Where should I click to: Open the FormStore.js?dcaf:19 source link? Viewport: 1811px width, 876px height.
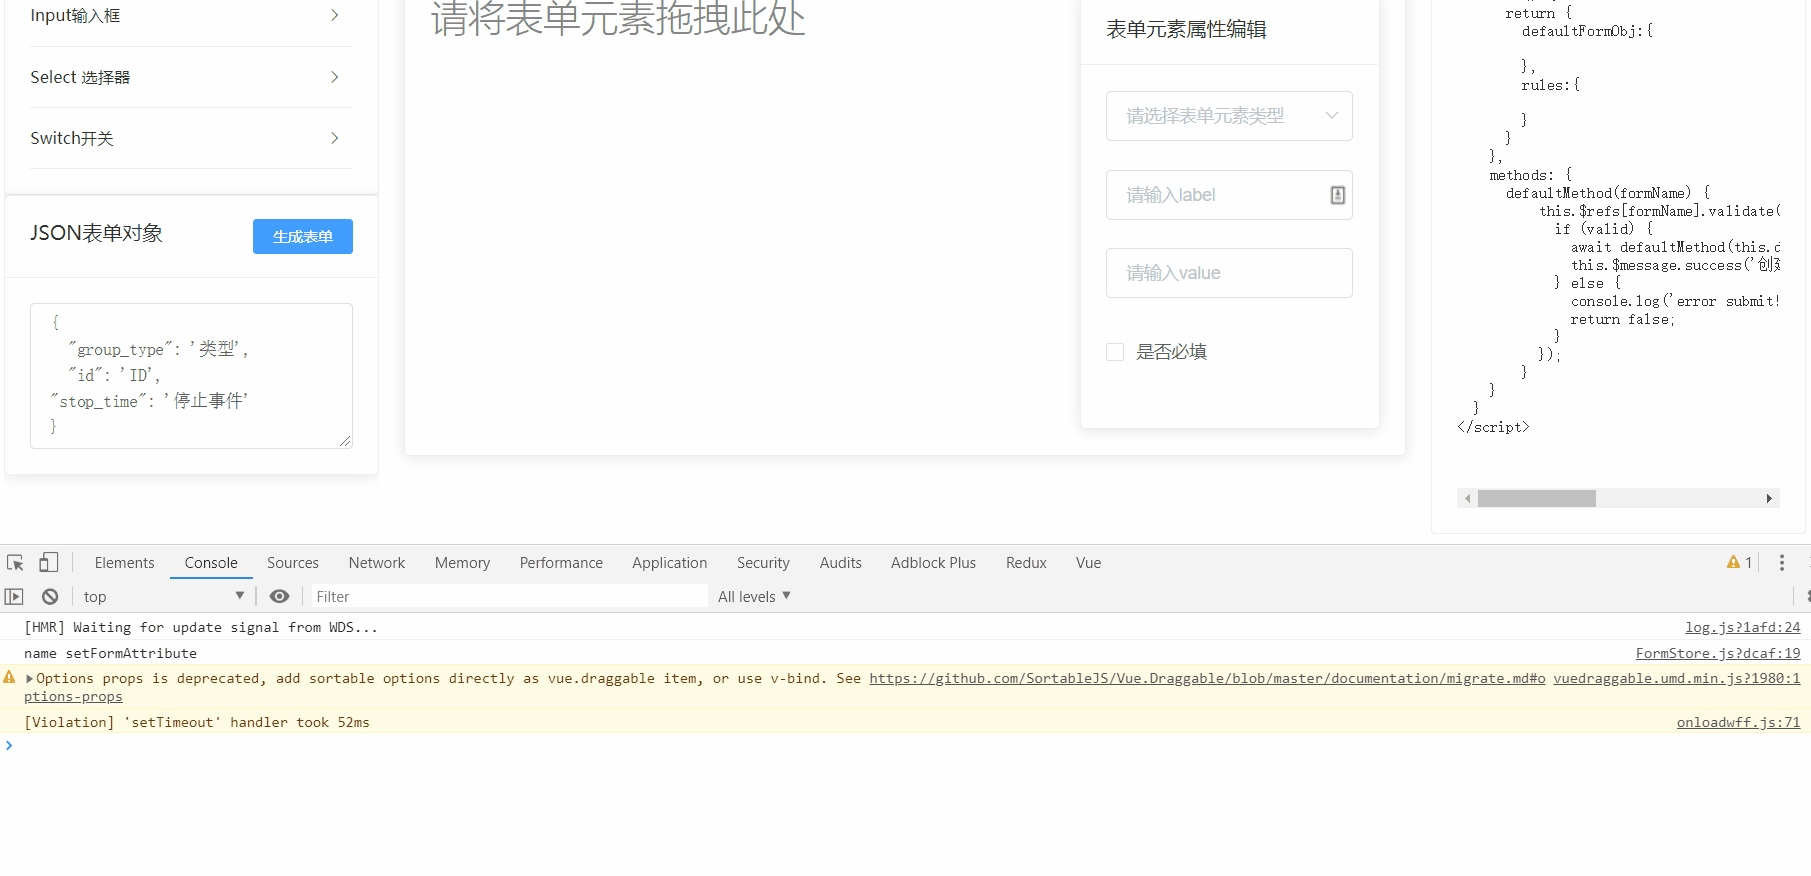point(1718,654)
